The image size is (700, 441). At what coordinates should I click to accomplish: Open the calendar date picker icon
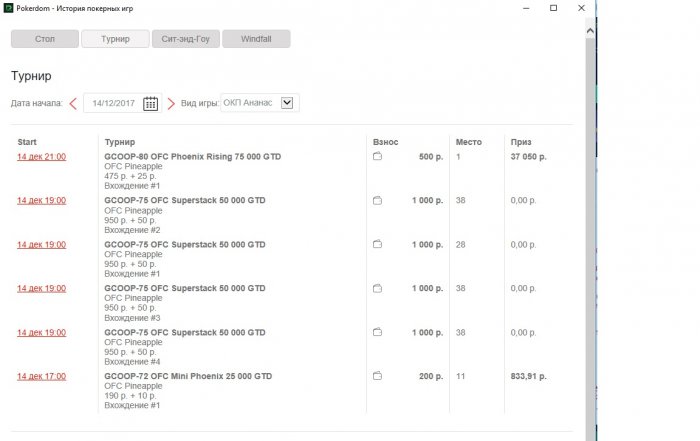click(x=150, y=104)
